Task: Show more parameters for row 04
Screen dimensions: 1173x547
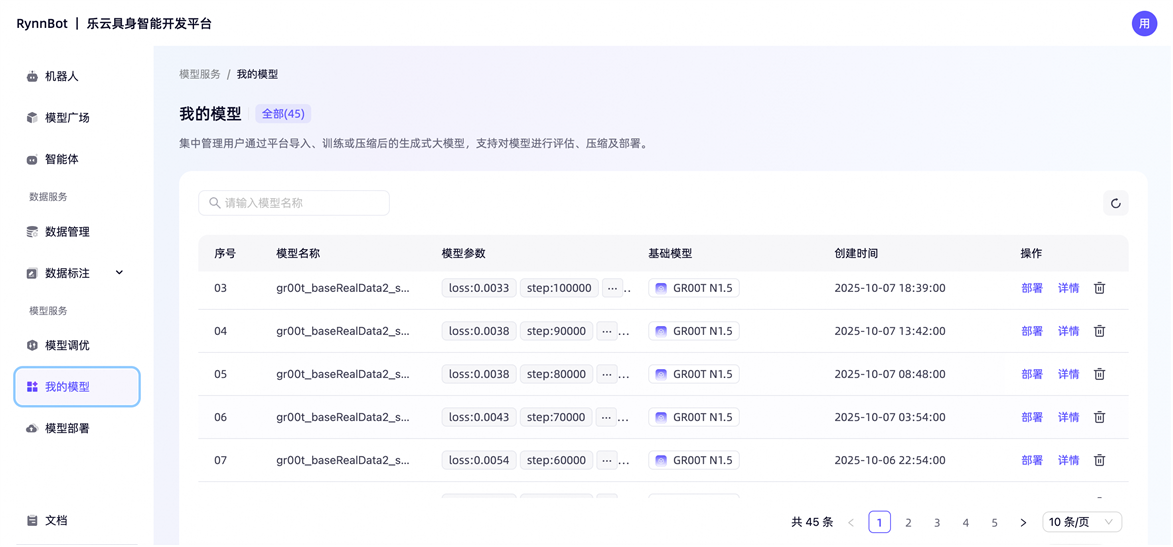Action: 607,331
